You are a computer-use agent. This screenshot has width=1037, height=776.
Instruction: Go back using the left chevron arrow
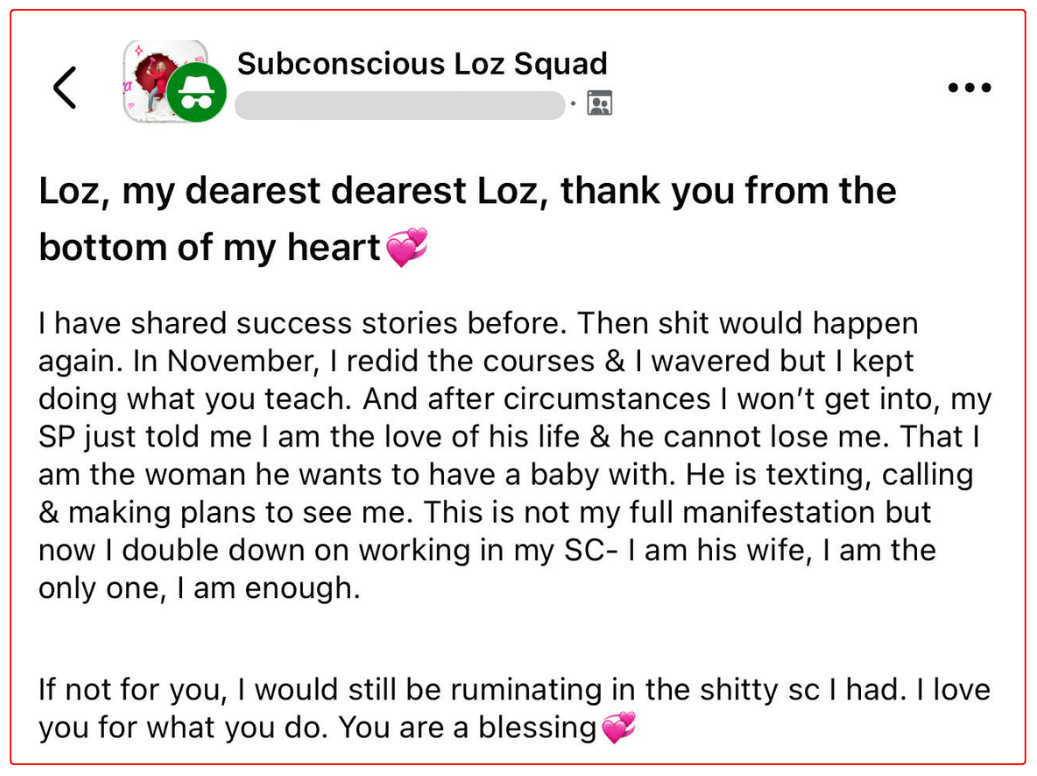(x=65, y=88)
